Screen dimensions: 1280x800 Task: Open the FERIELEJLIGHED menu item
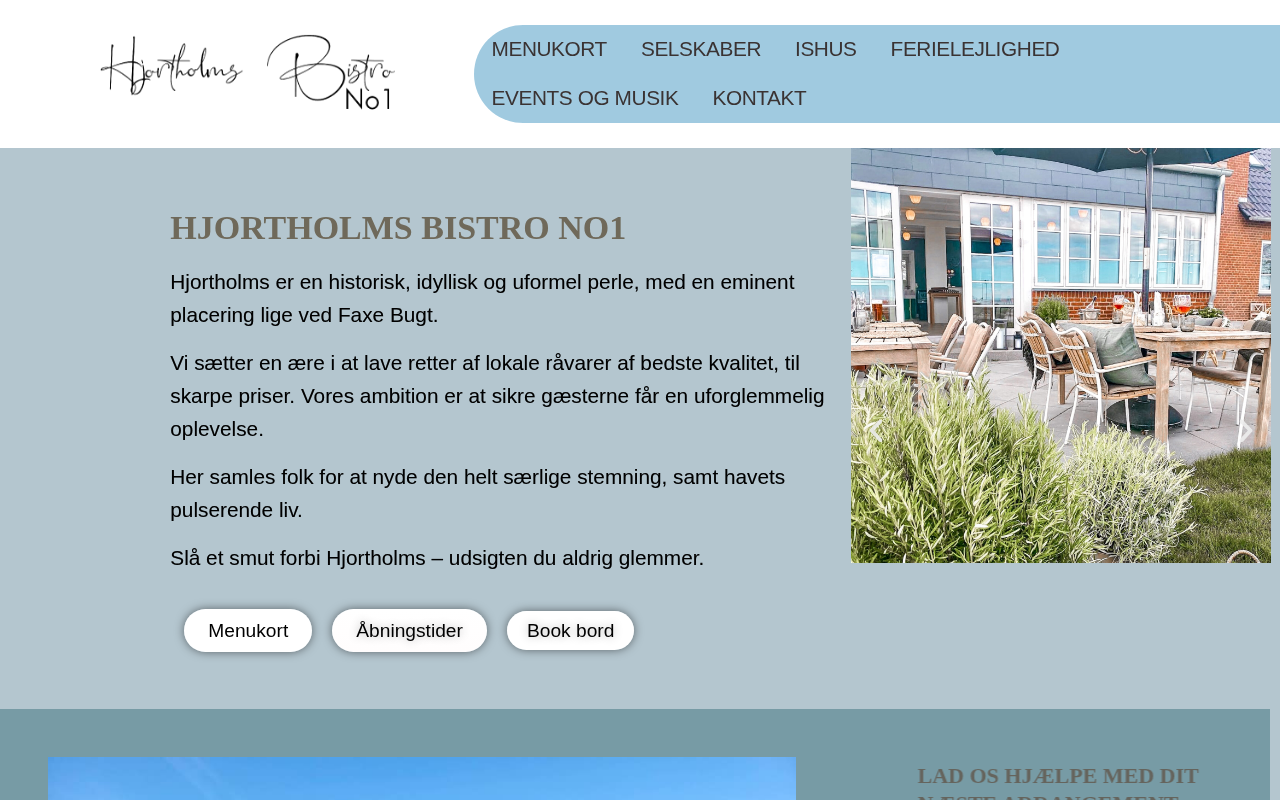coord(975,49)
